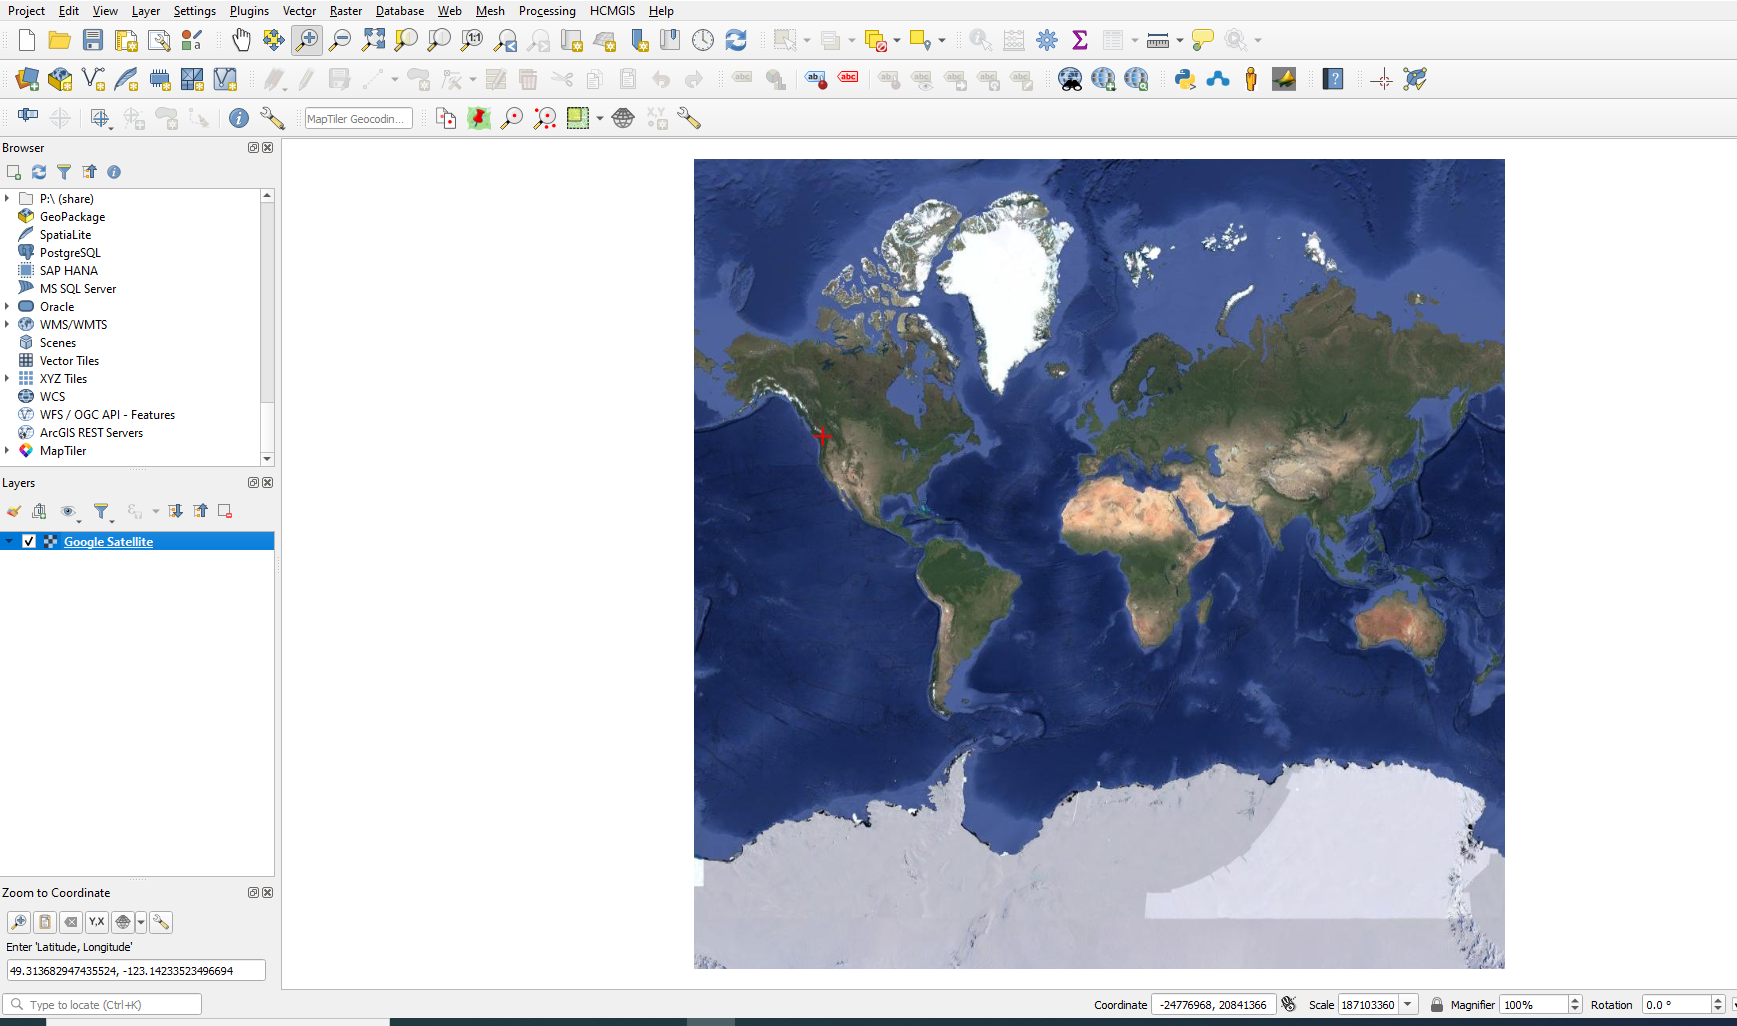The image size is (1737, 1026).
Task: Click the Save Project floppy icon
Action: 93,40
